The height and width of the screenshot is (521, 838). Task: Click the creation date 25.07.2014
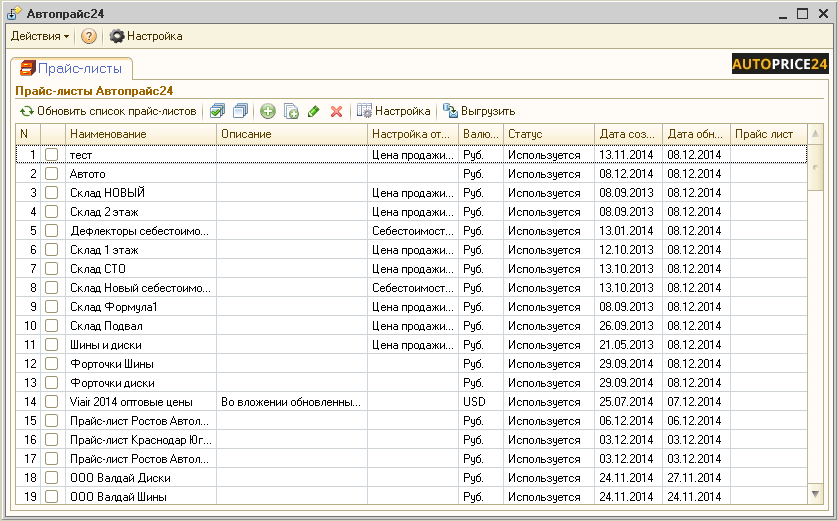point(626,402)
